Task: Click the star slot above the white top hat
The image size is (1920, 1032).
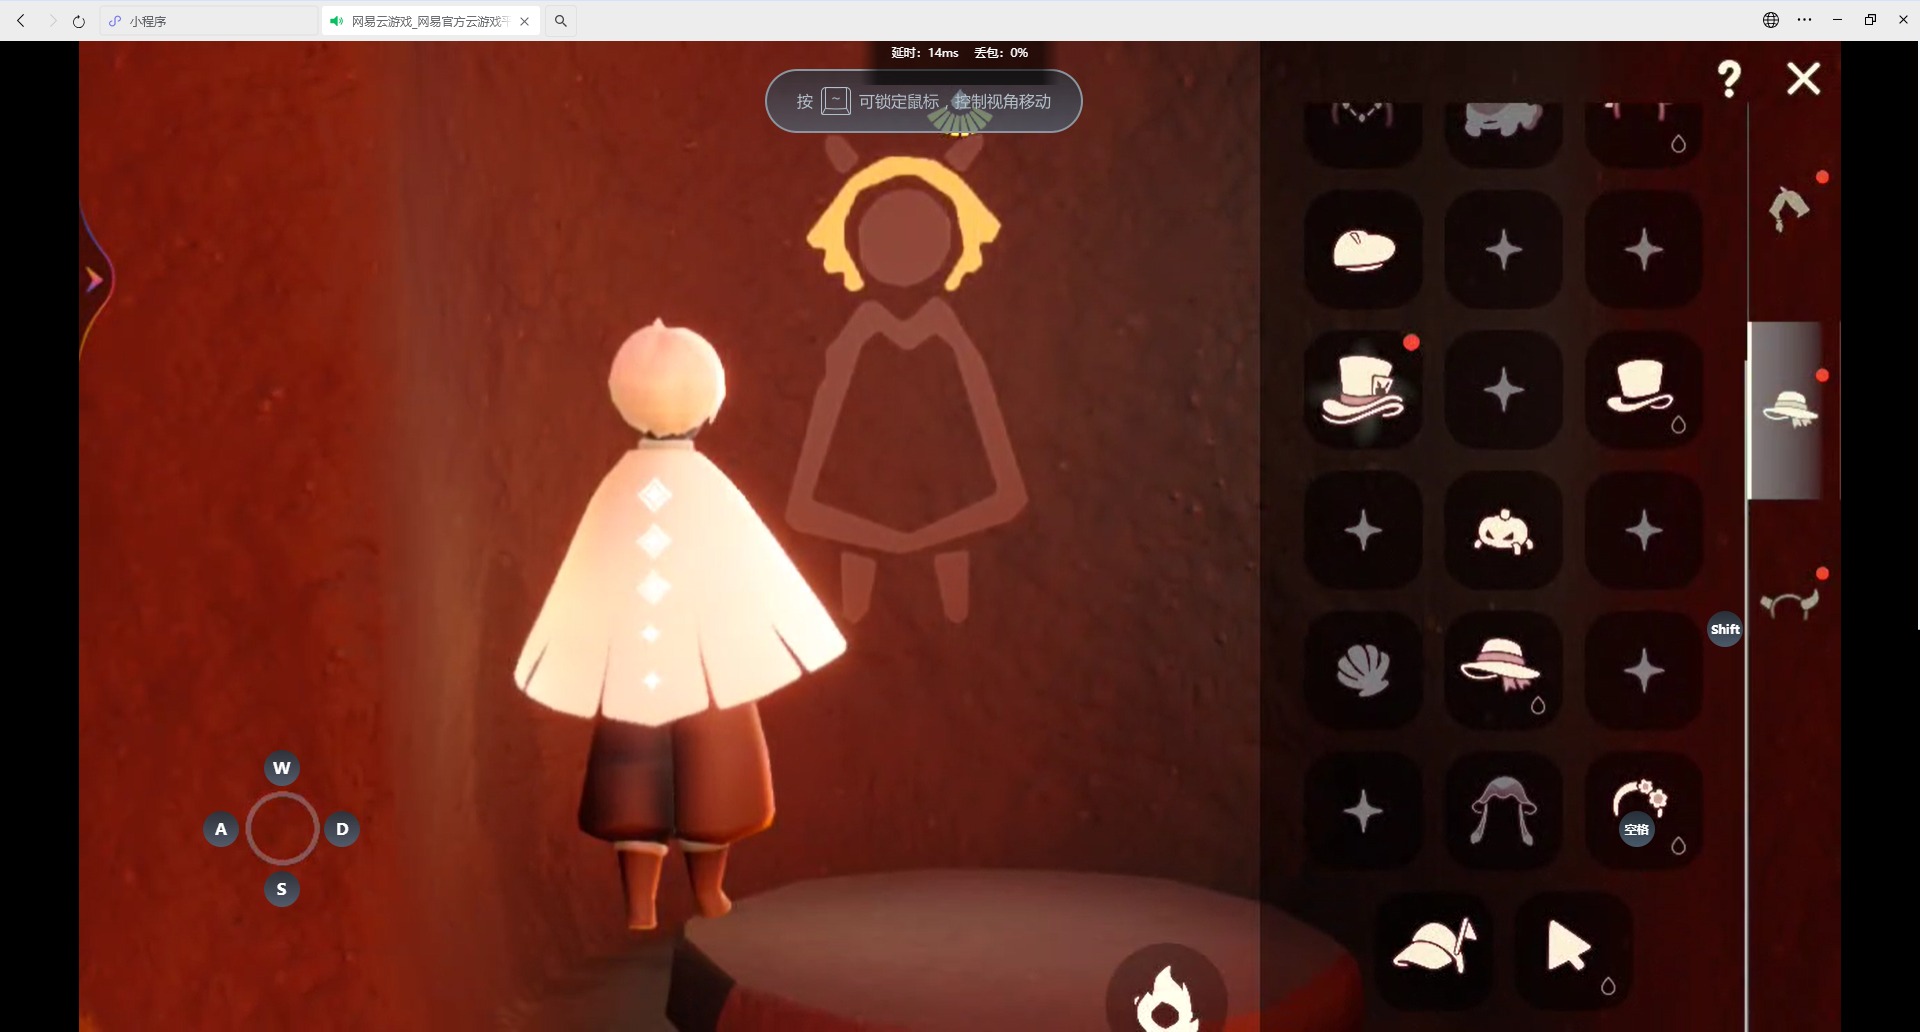Action: 1643,250
